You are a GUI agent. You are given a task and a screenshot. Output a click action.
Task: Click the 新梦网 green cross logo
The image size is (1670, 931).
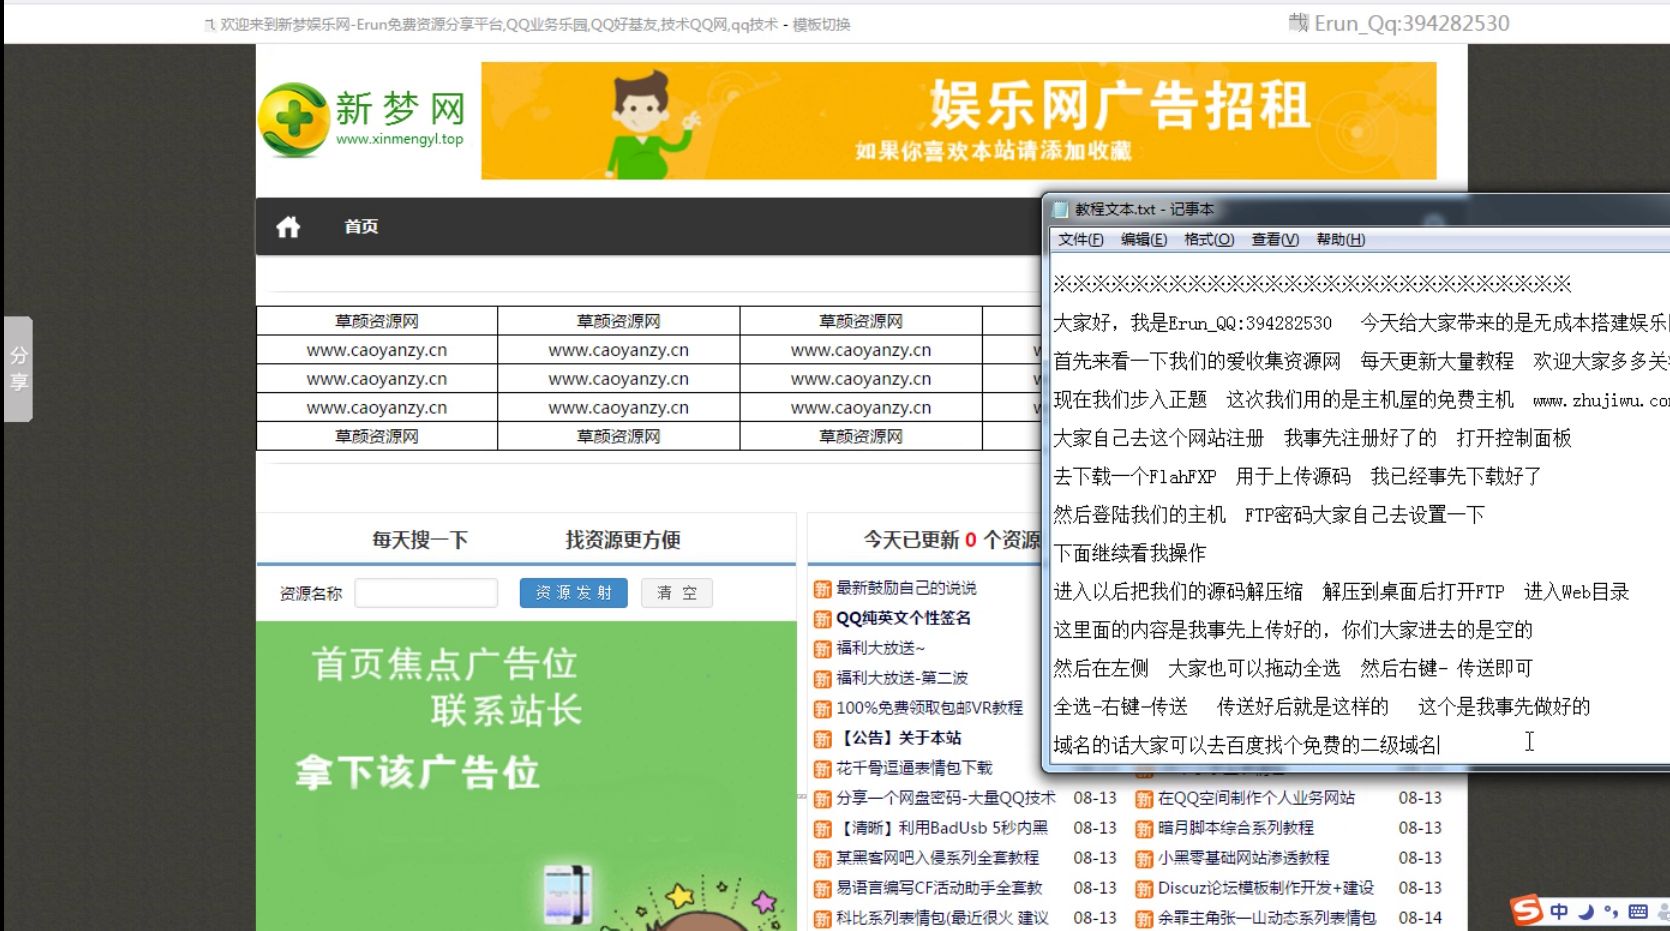pyautogui.click(x=293, y=120)
